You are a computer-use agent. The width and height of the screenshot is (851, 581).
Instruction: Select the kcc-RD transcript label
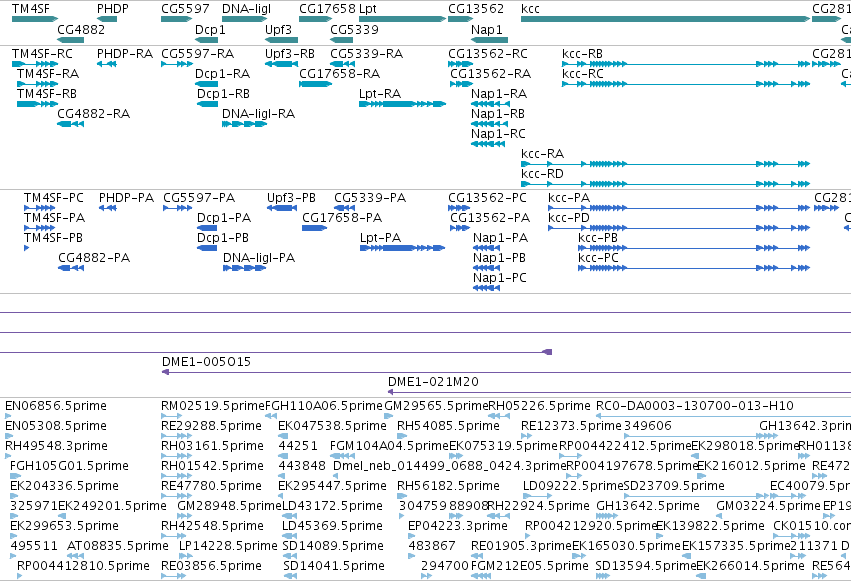(x=542, y=174)
